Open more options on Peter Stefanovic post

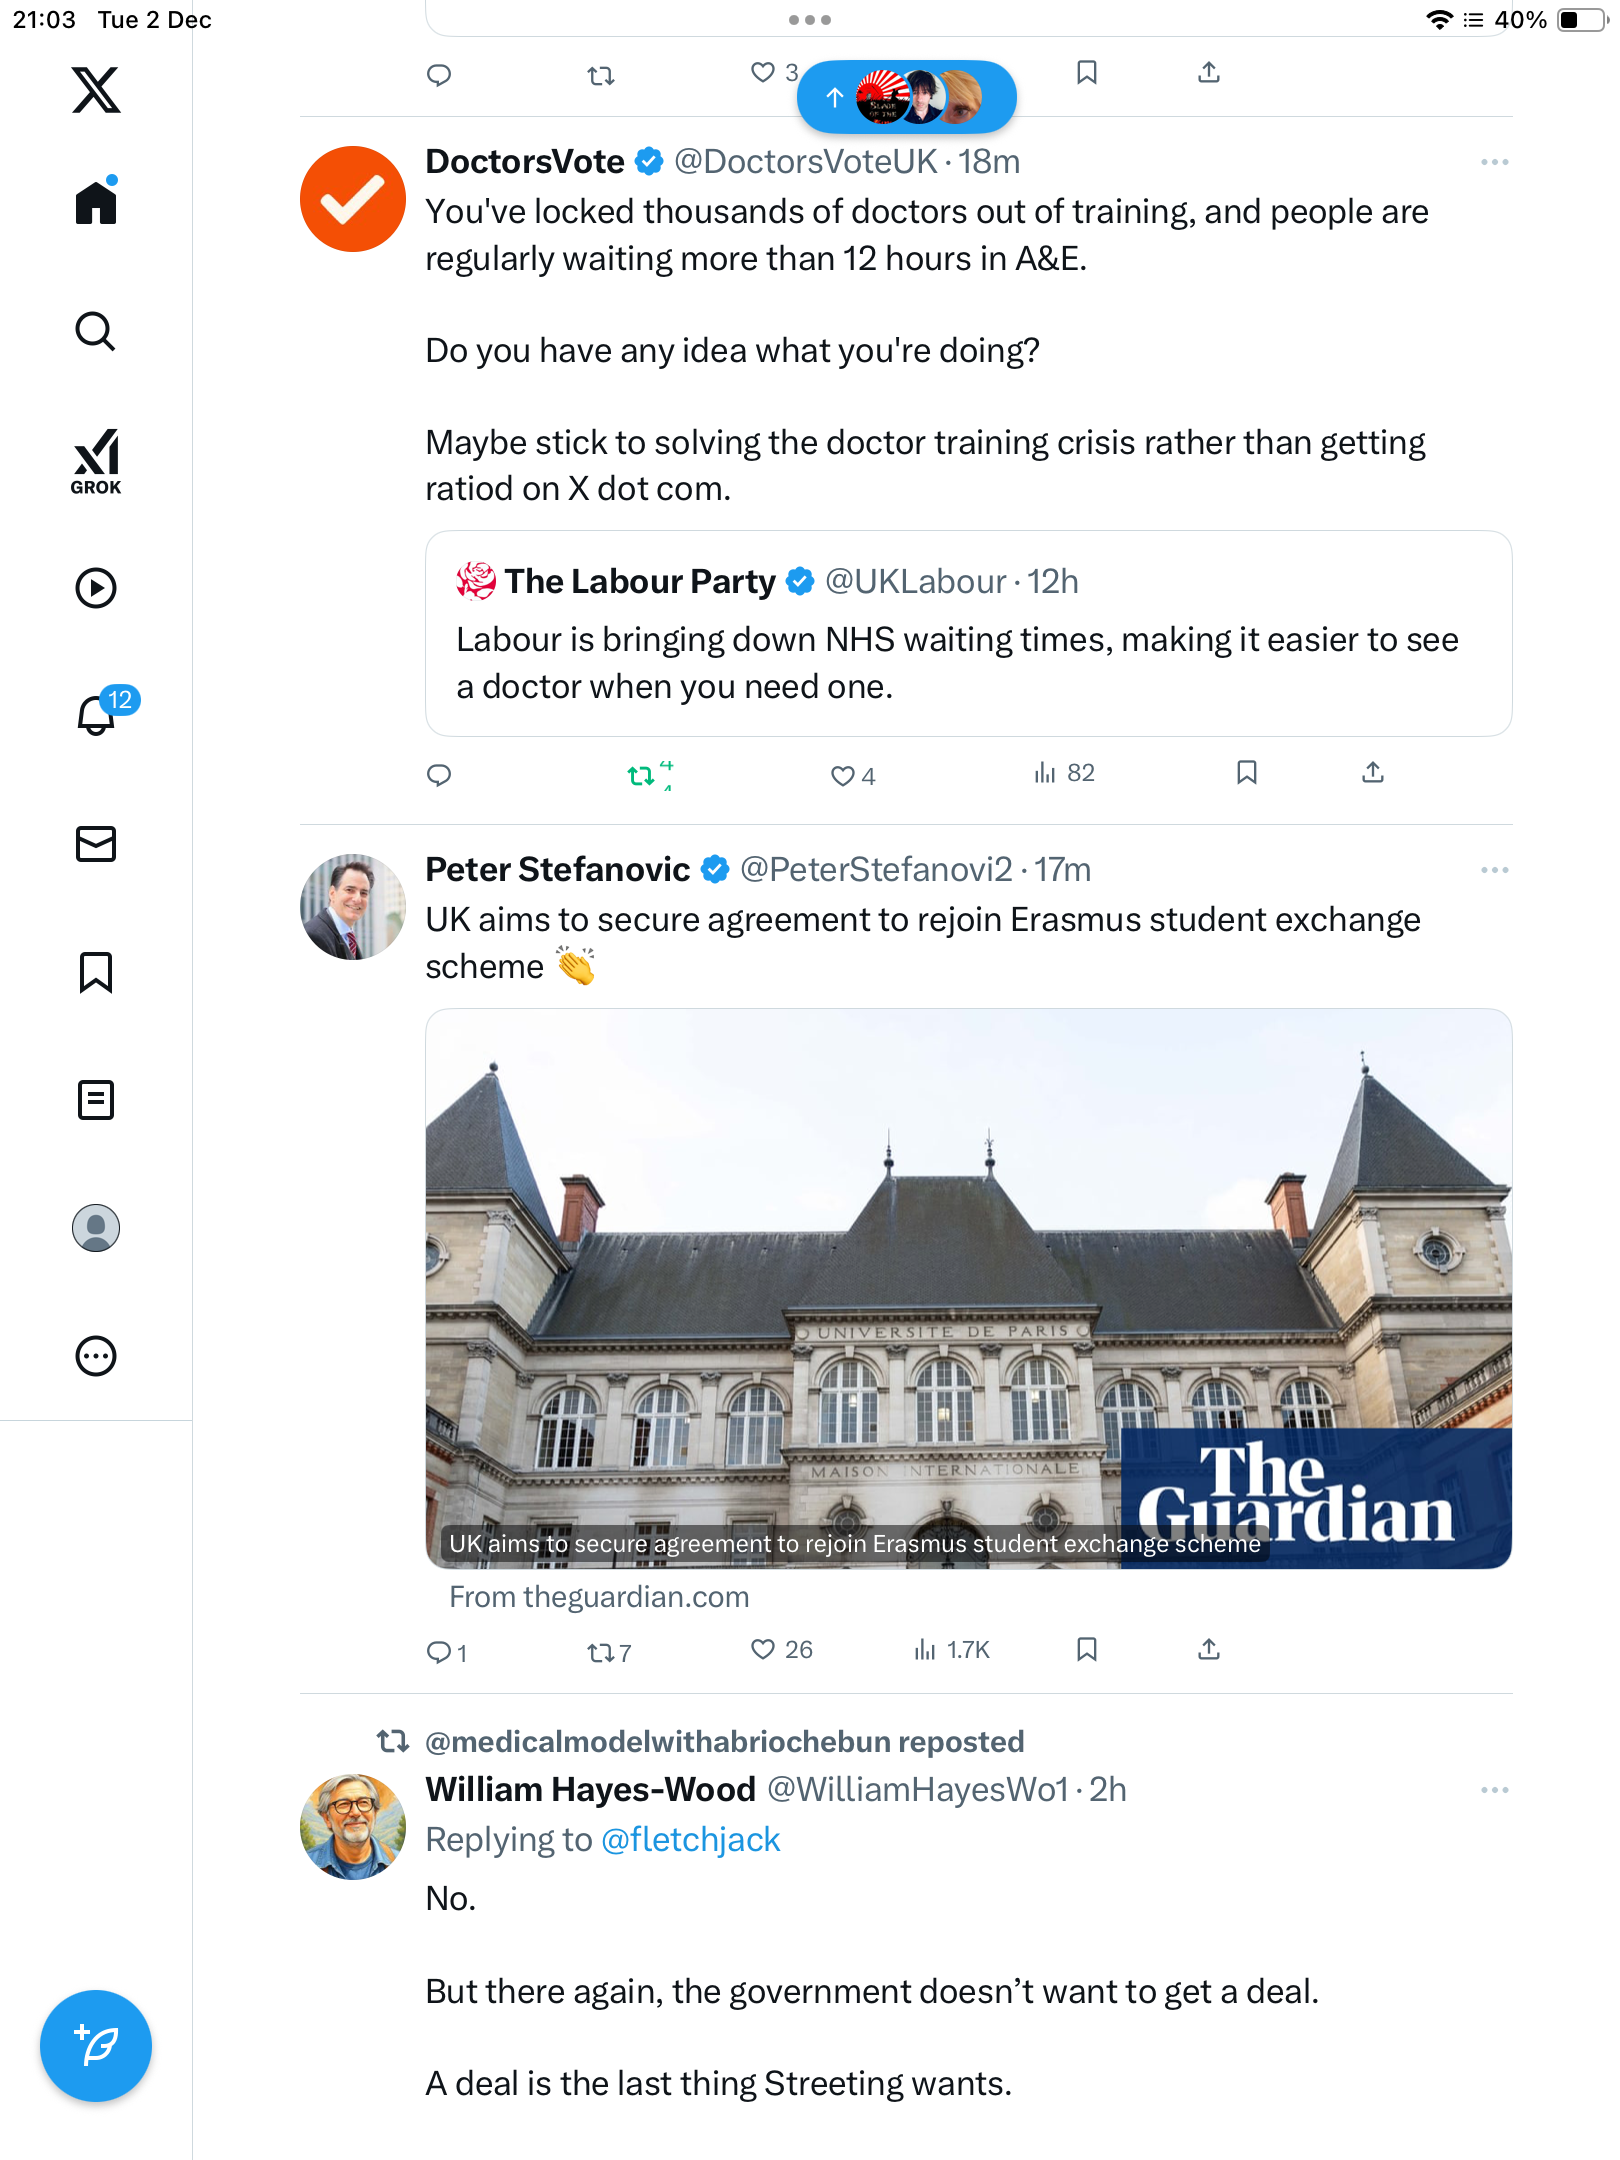pos(1494,870)
